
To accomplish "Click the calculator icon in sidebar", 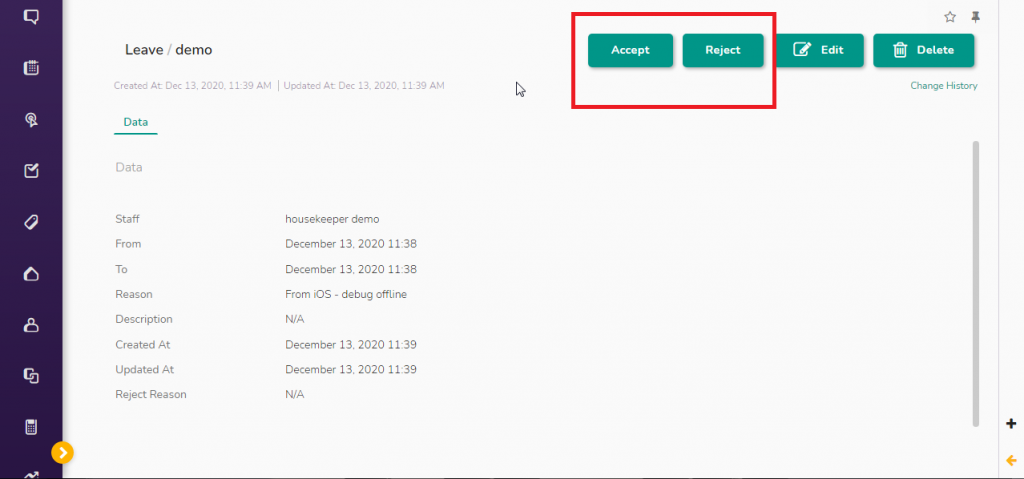I will (x=31, y=427).
